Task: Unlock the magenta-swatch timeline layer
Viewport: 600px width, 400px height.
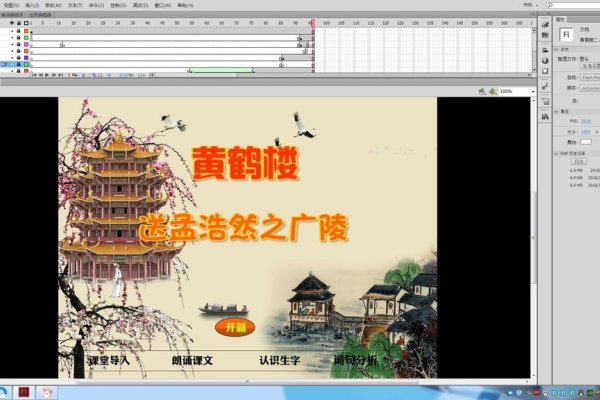Action: pos(18,44)
